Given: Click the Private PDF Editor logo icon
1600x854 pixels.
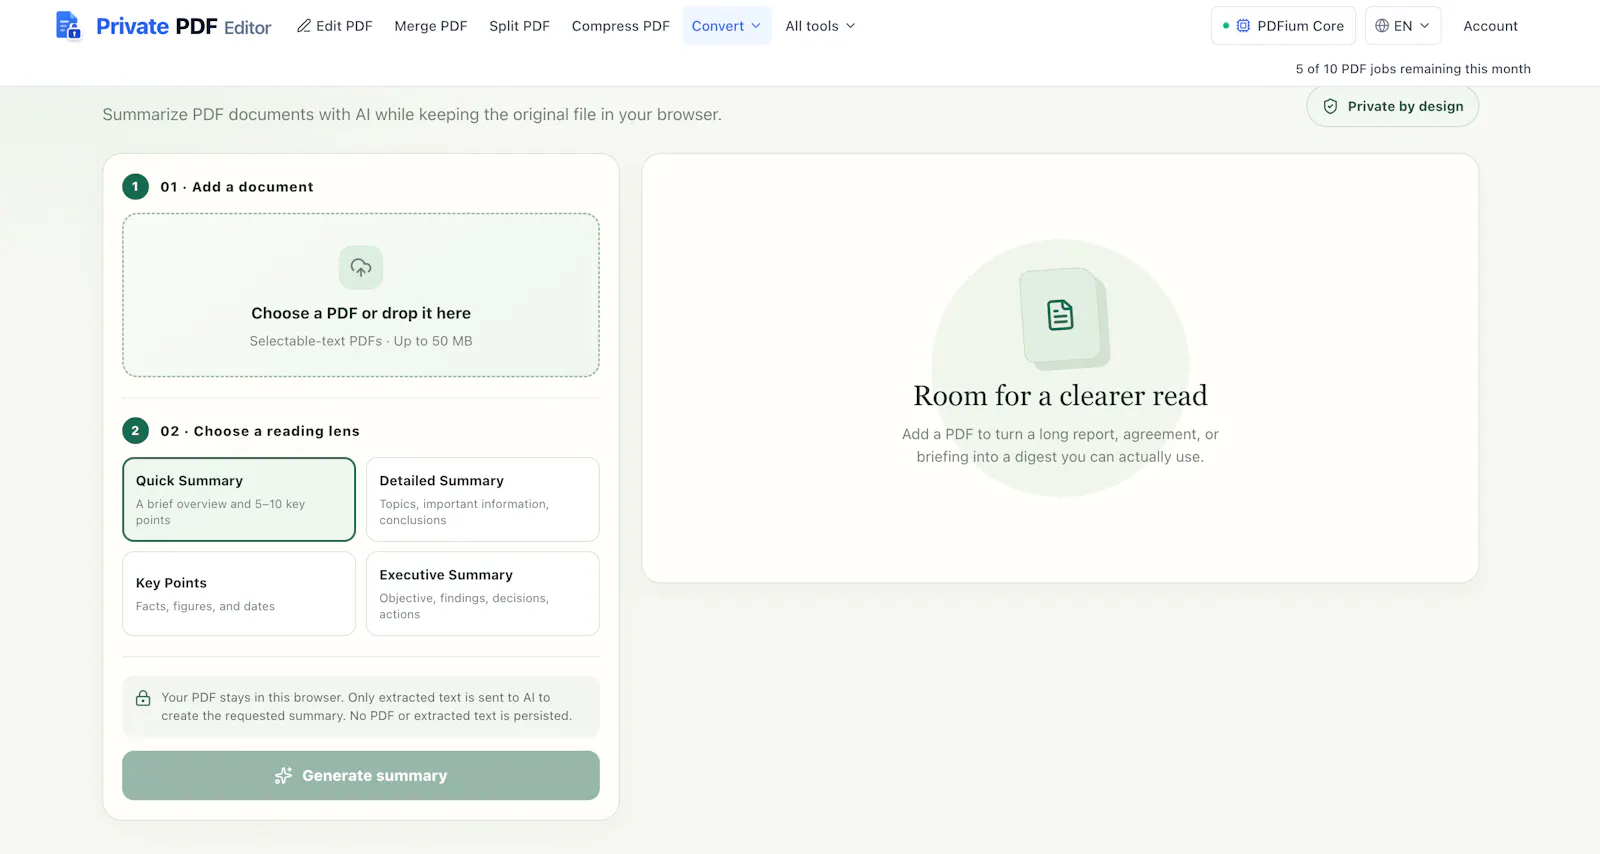Looking at the screenshot, I should coord(68,26).
